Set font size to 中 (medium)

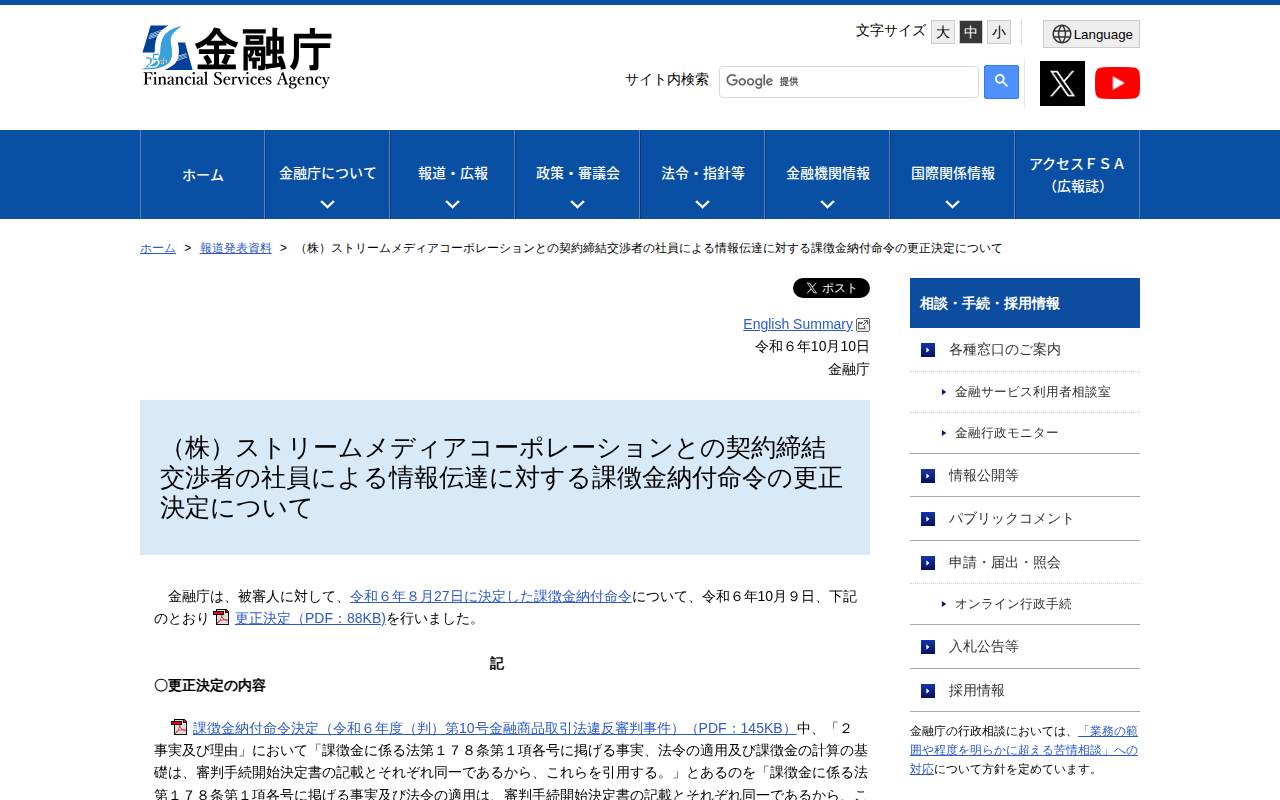click(x=971, y=32)
